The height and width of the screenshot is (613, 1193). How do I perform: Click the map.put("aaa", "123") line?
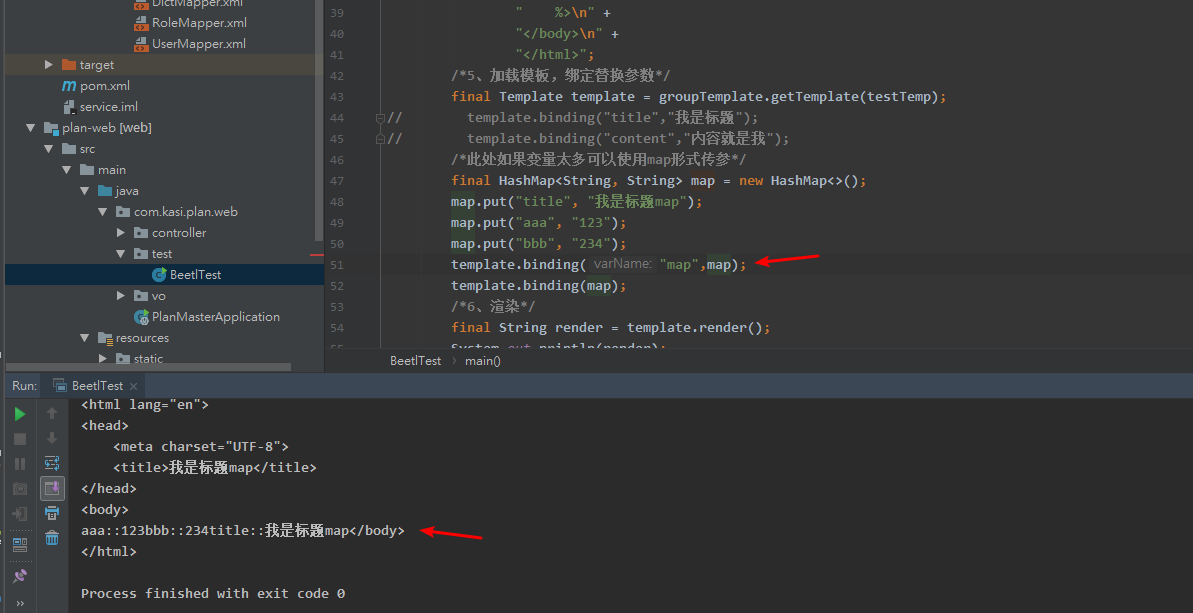[x=539, y=223]
